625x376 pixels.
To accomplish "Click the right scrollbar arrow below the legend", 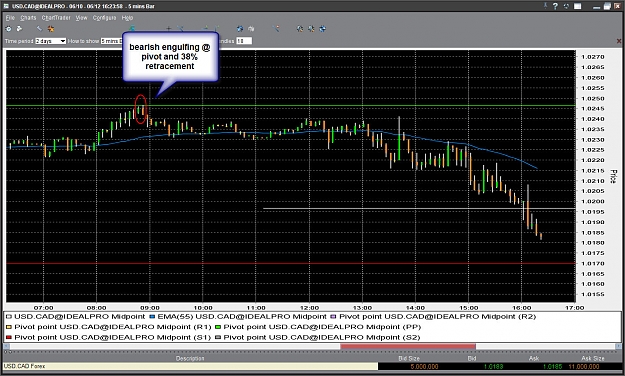I will (x=619, y=346).
